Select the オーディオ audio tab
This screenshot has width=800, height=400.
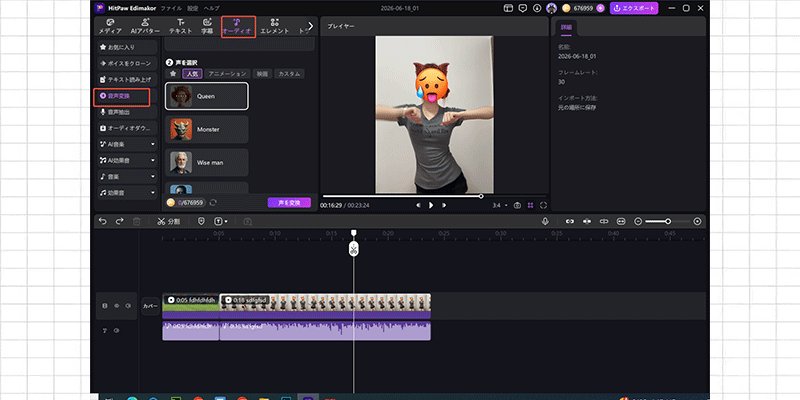pyautogui.click(x=238, y=27)
